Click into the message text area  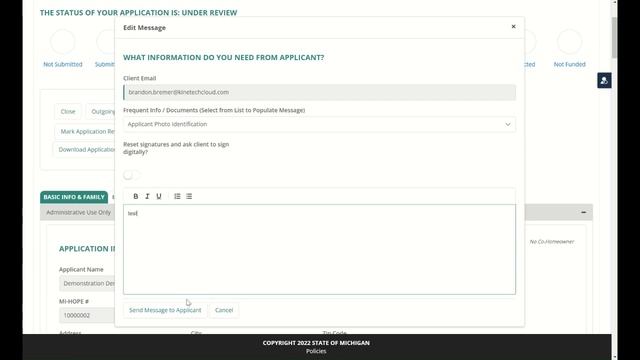coord(319,249)
